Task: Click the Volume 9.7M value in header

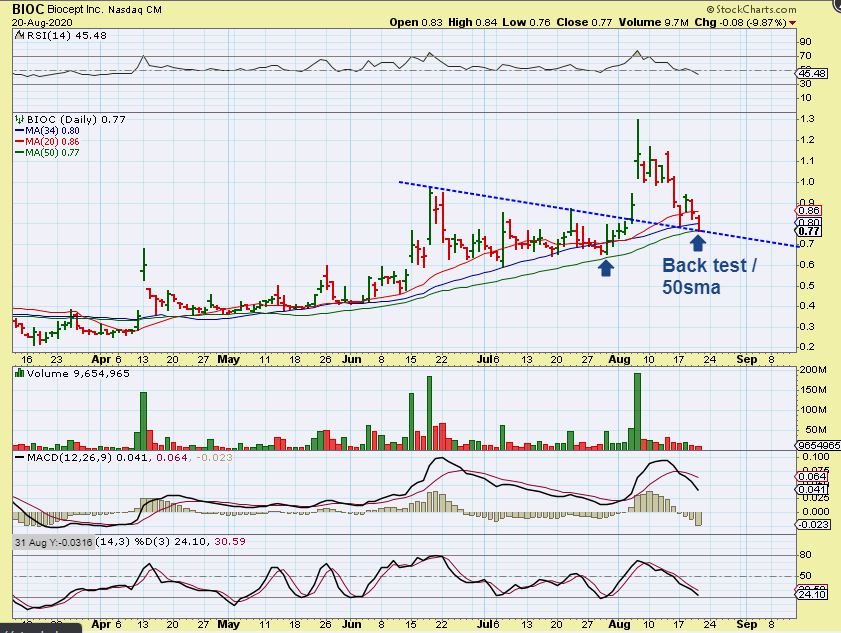Action: coord(653,23)
